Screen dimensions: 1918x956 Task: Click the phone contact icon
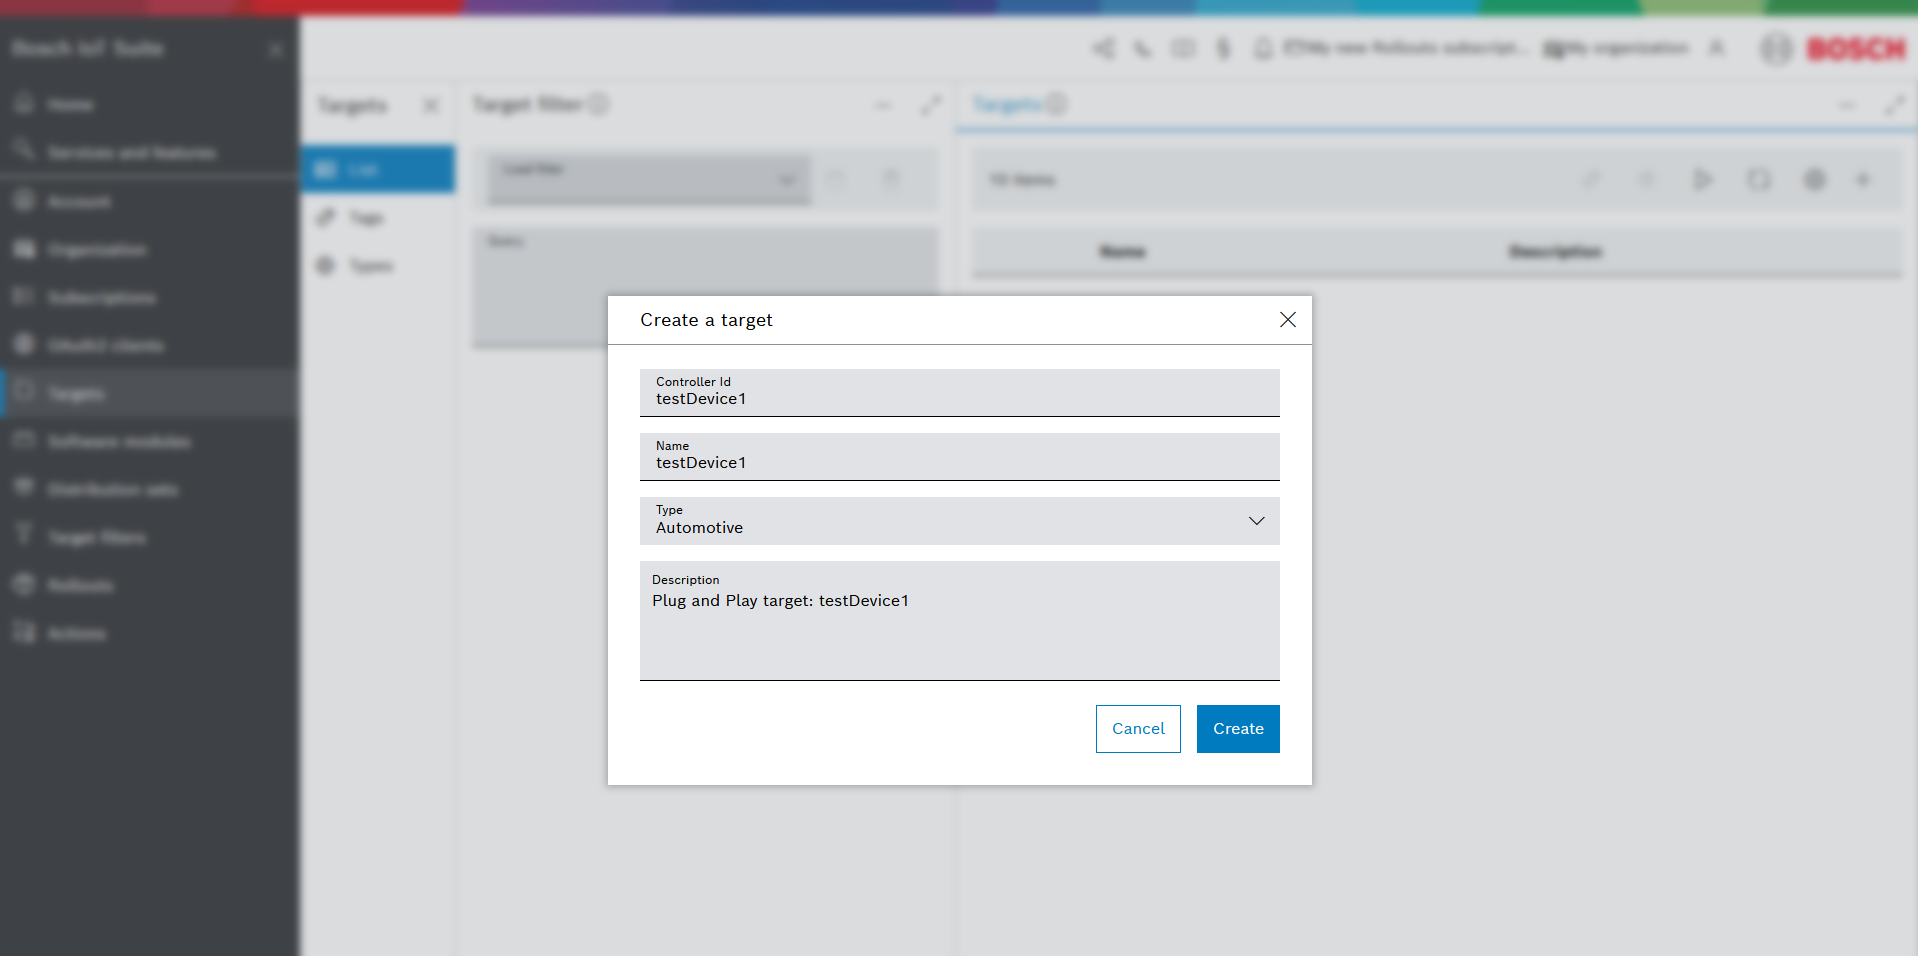(x=1142, y=48)
